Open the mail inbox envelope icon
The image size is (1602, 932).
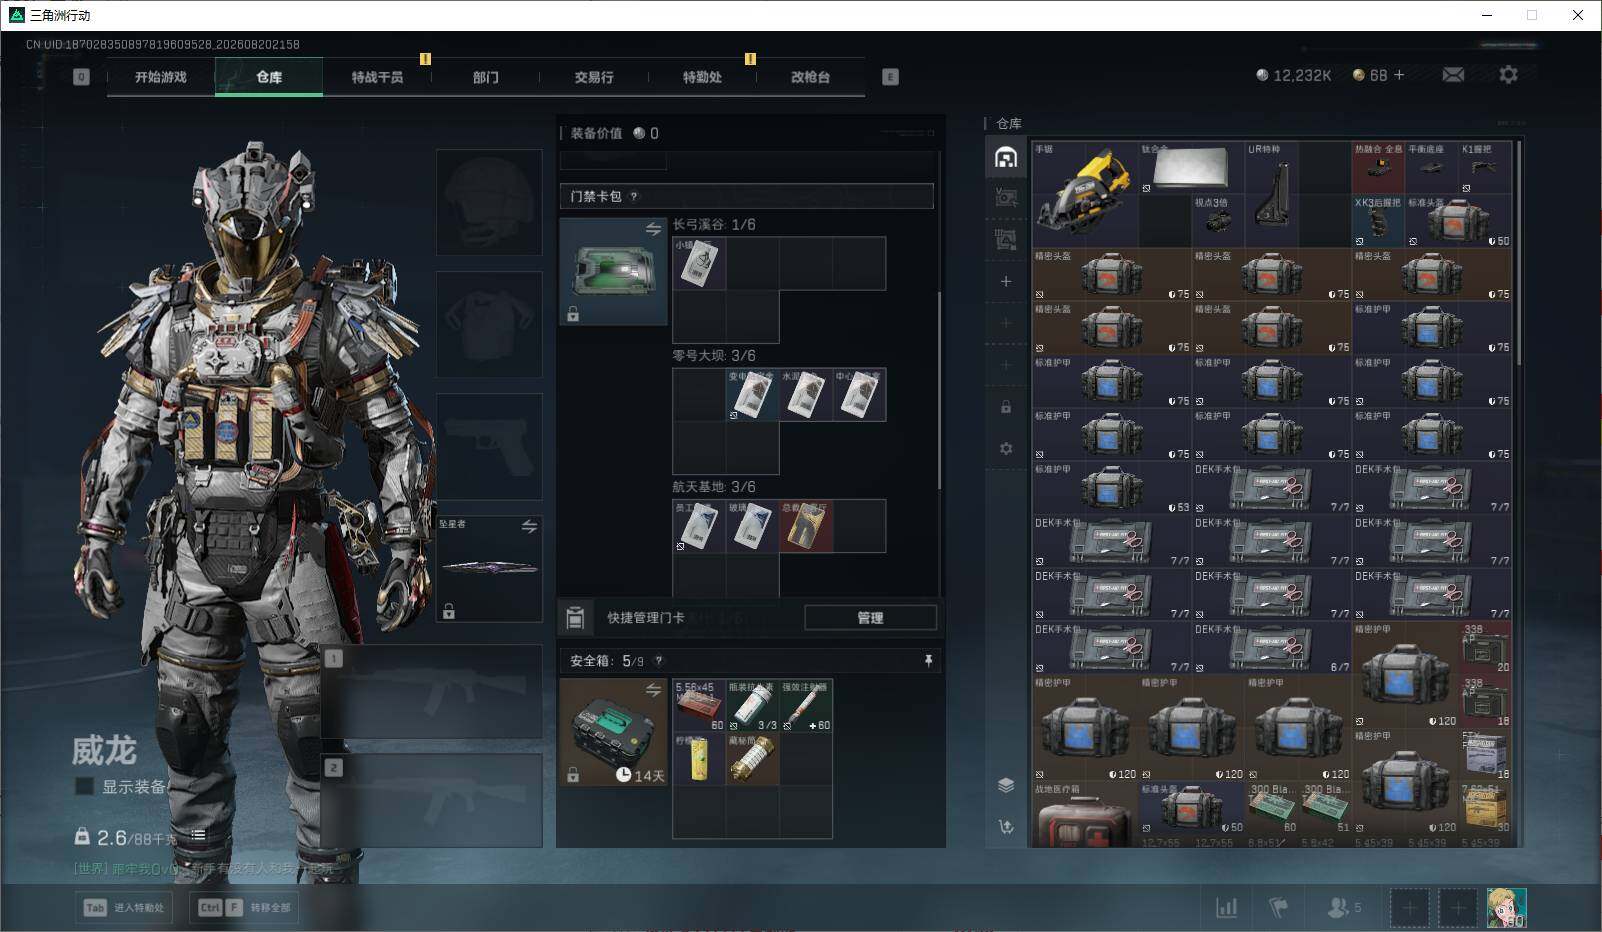pyautogui.click(x=1453, y=75)
